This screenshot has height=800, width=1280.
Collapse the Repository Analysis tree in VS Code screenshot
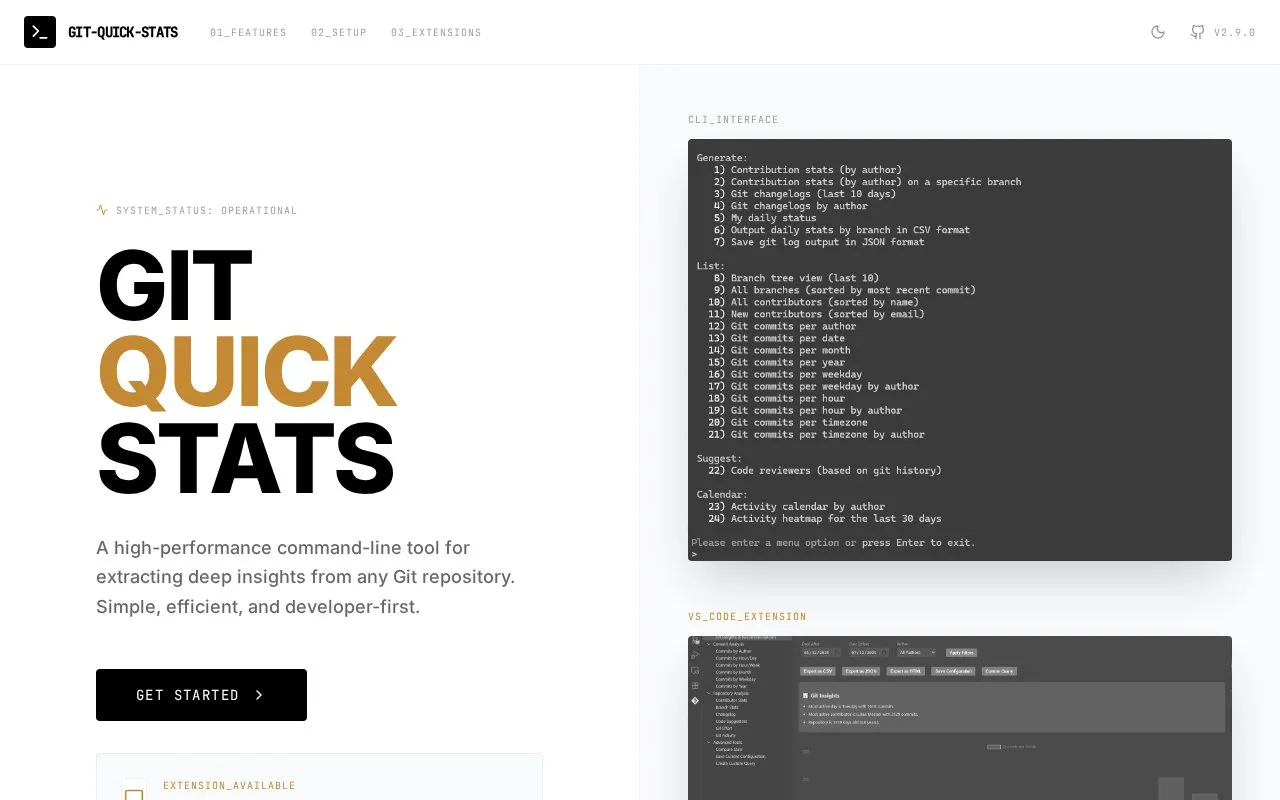pos(709,693)
